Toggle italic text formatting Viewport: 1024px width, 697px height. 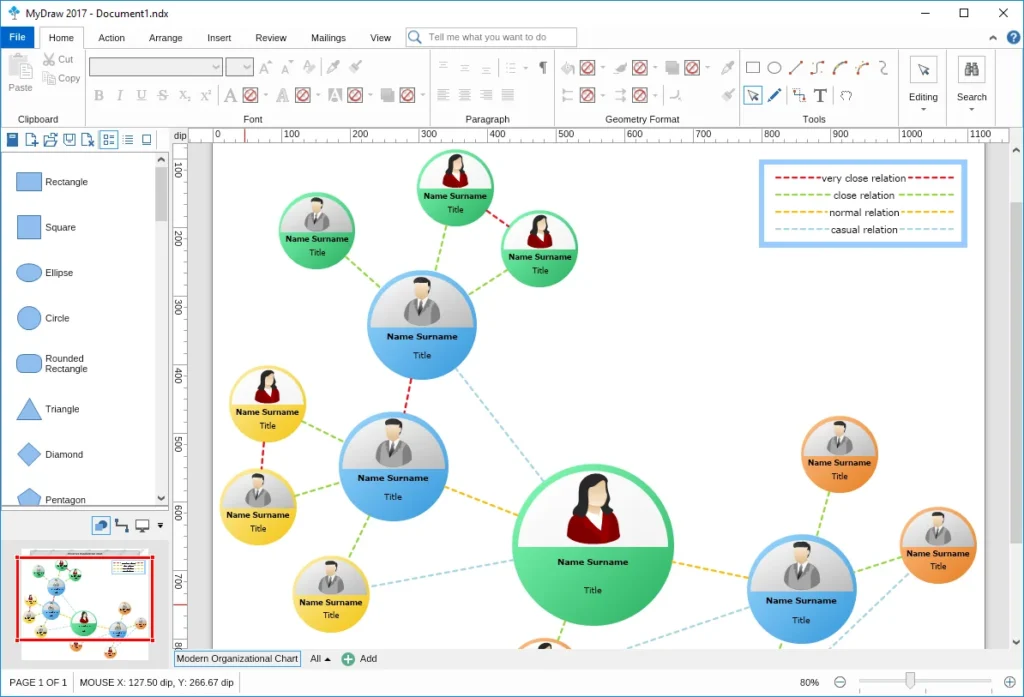point(120,94)
